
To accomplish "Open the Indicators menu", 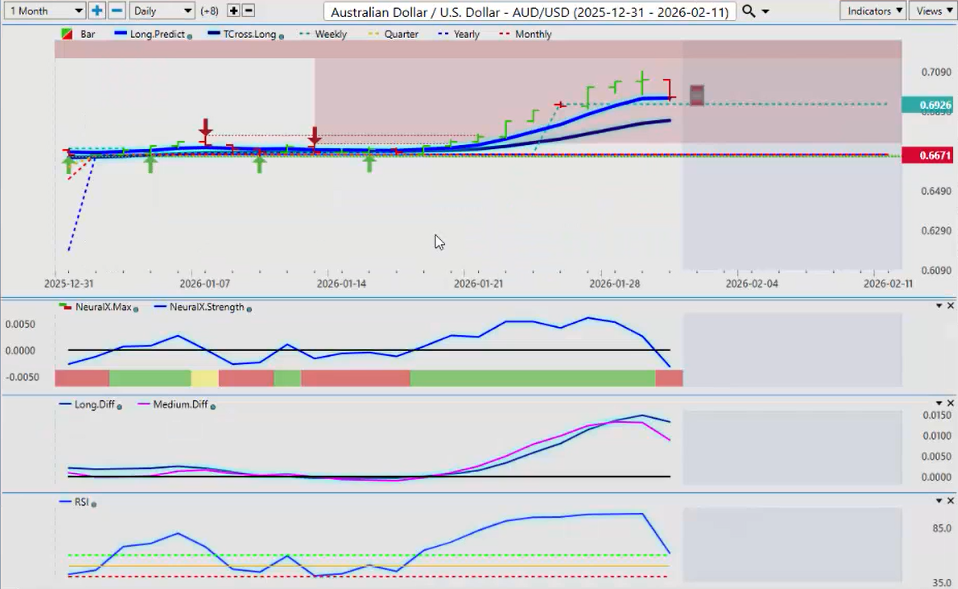I will pos(873,11).
